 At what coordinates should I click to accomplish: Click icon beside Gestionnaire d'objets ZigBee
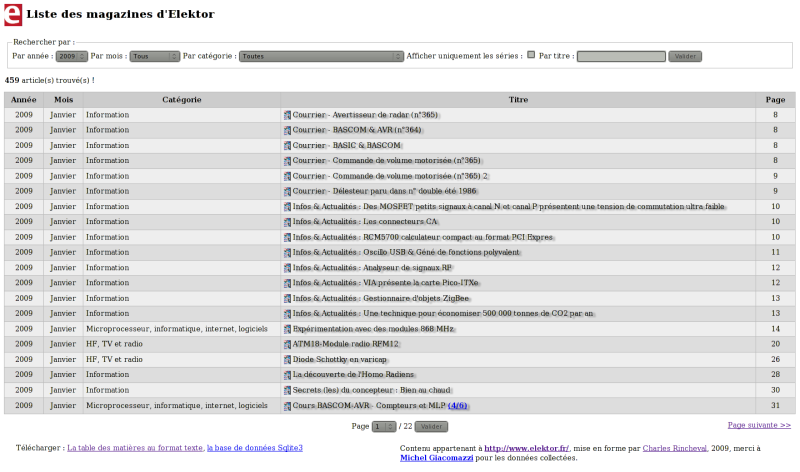click(287, 299)
